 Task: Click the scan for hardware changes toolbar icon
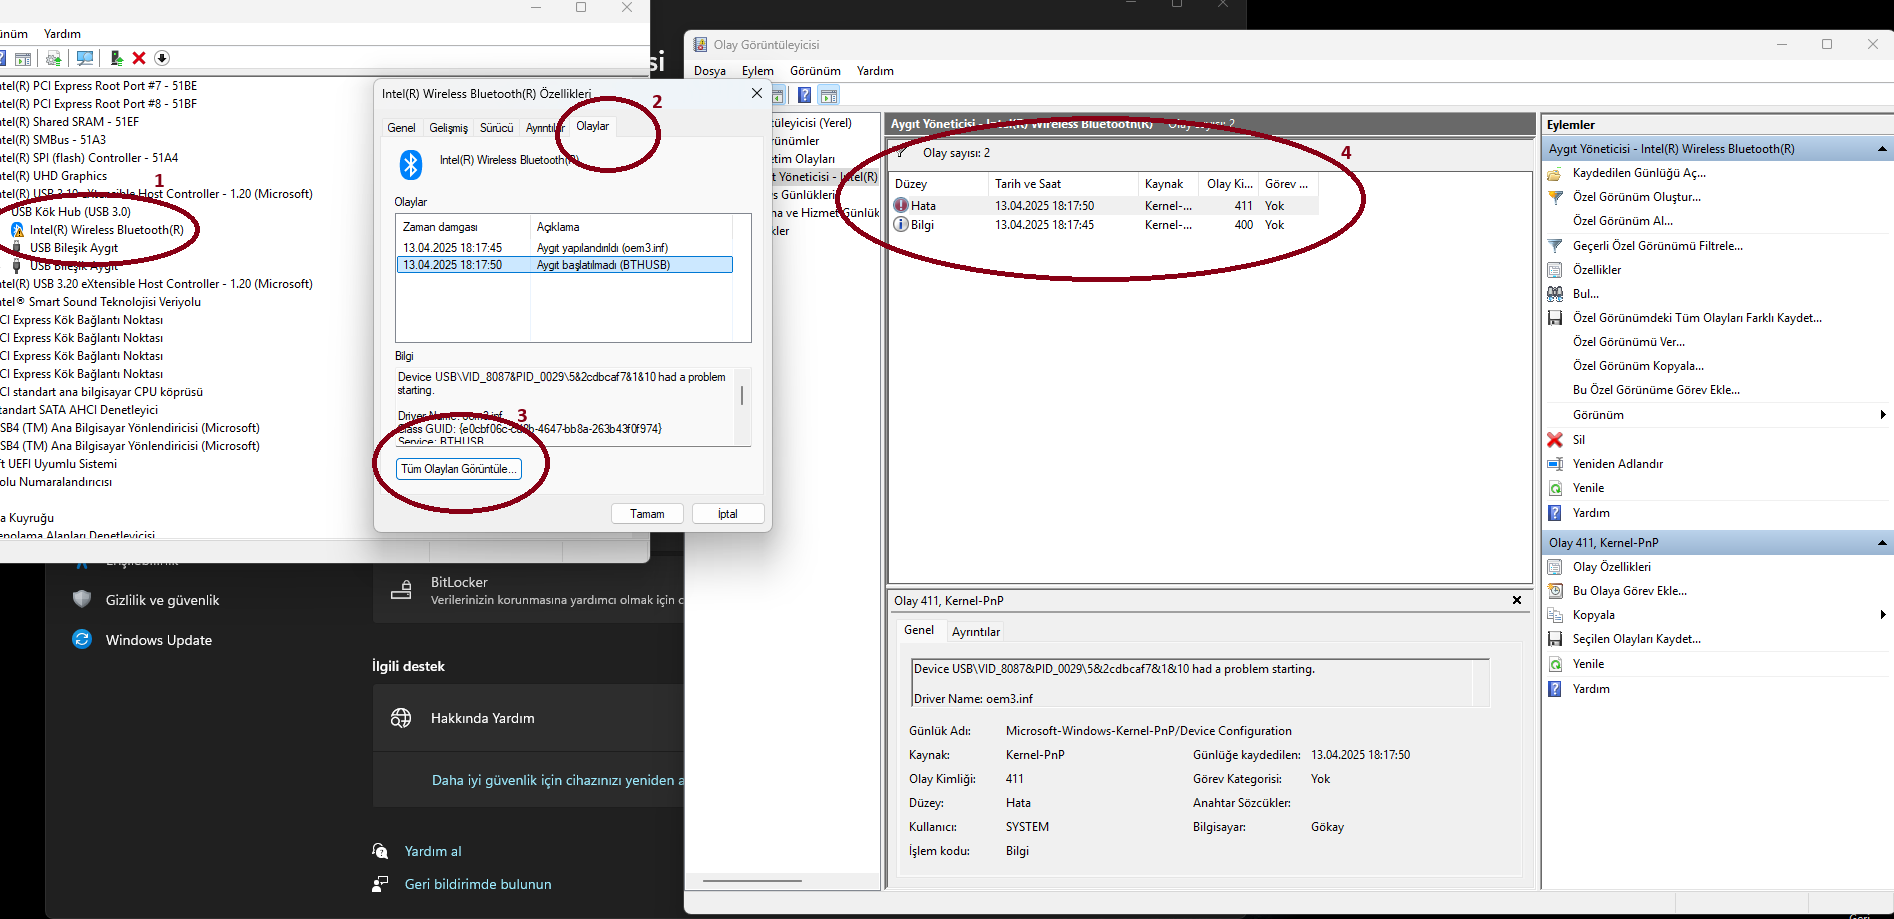point(85,58)
